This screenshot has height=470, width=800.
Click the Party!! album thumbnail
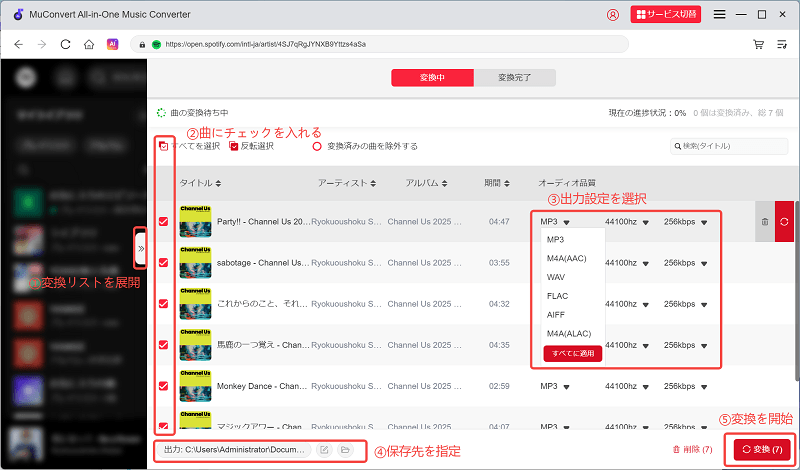[x=195, y=221]
